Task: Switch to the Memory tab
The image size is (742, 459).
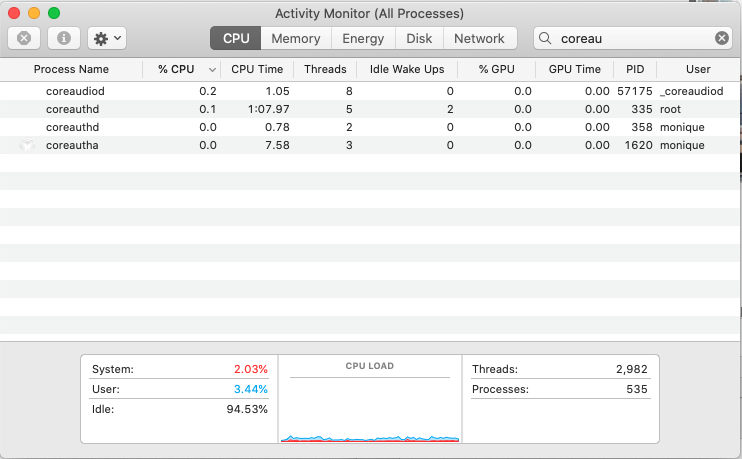Action: [296, 38]
